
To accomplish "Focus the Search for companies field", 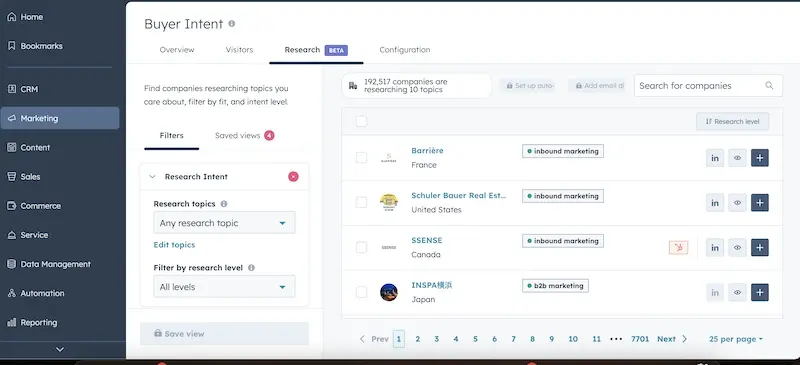I will pyautogui.click(x=708, y=85).
